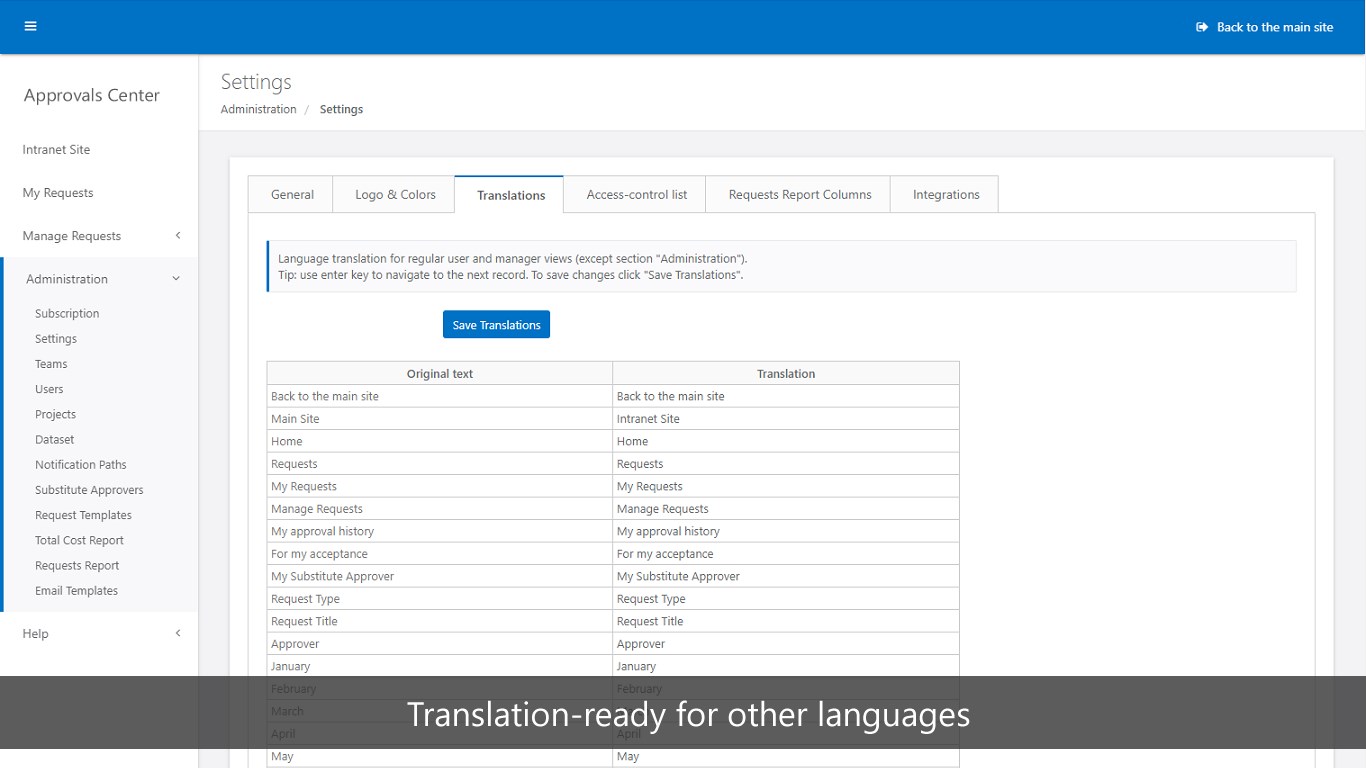Edit Request Type translation field
Viewport: 1366px width, 768px height.
pos(786,599)
